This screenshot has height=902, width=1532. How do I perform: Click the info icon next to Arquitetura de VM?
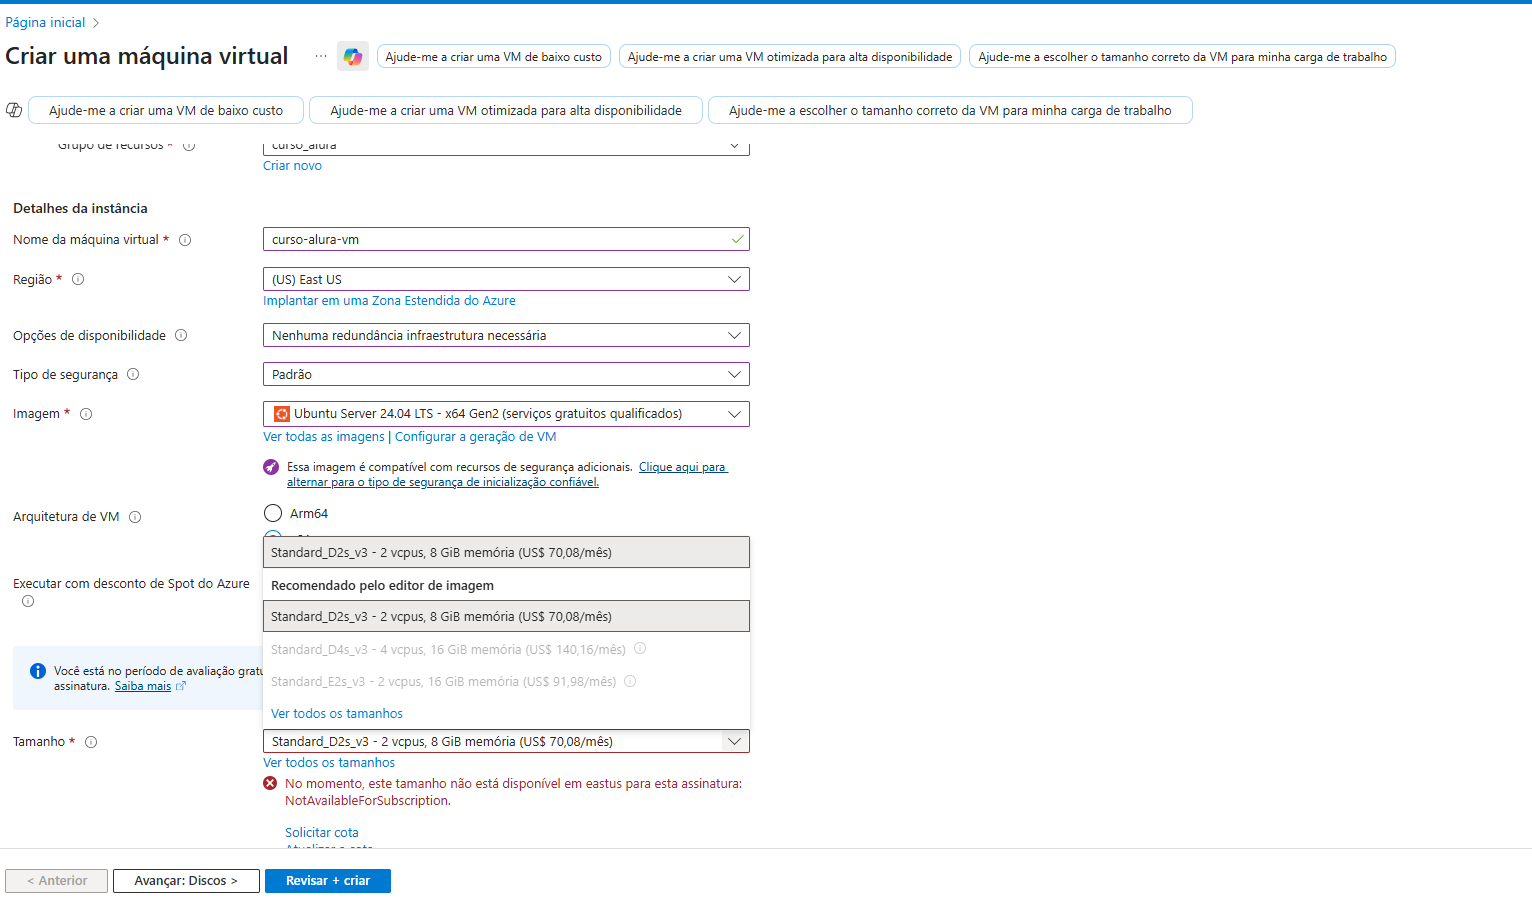tap(135, 516)
